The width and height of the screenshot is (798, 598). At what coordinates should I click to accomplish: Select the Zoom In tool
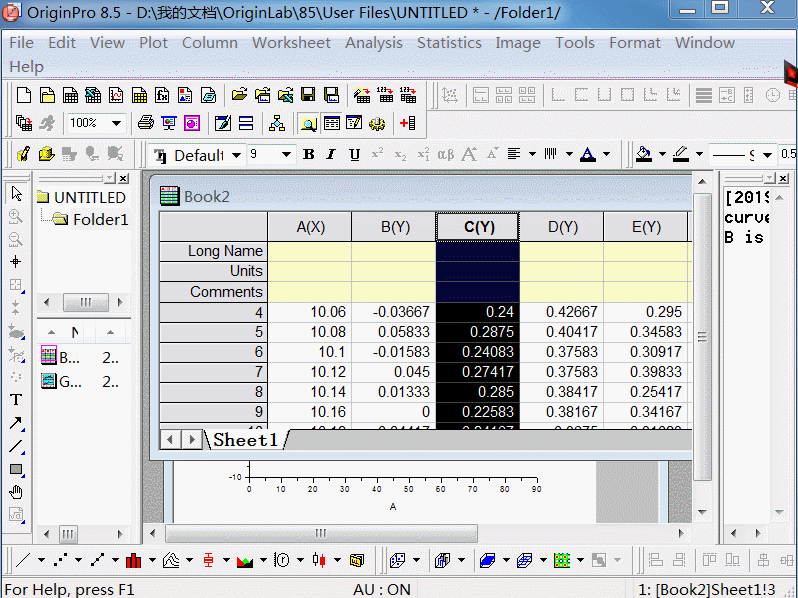pyautogui.click(x=16, y=216)
